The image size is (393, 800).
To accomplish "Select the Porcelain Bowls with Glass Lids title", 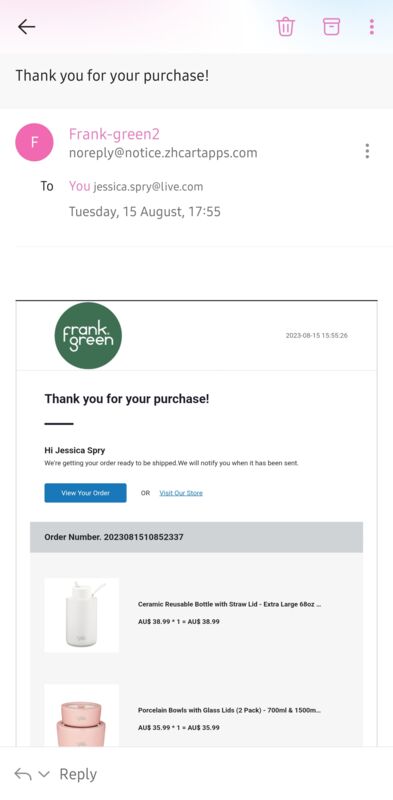I will point(230,710).
